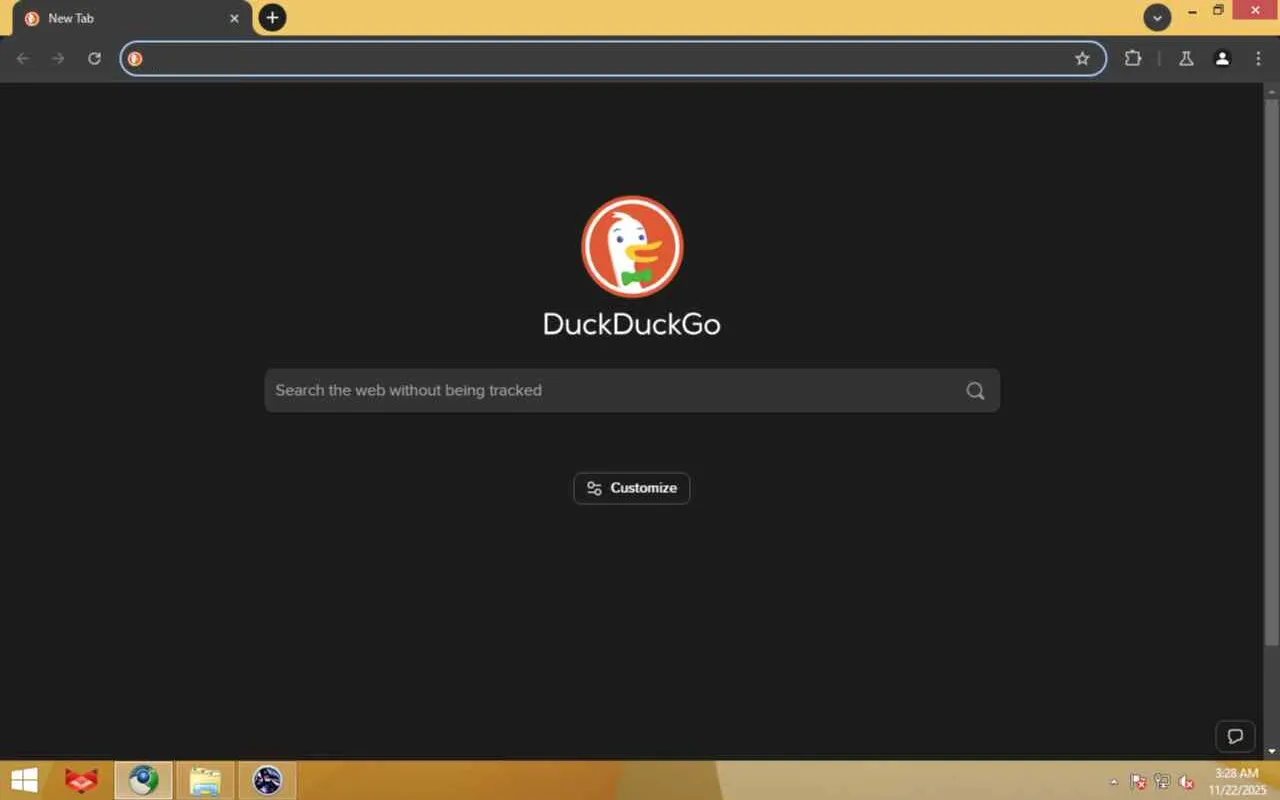1280x800 pixels.
Task: Open the red fox app in taskbar
Action: coord(81,780)
